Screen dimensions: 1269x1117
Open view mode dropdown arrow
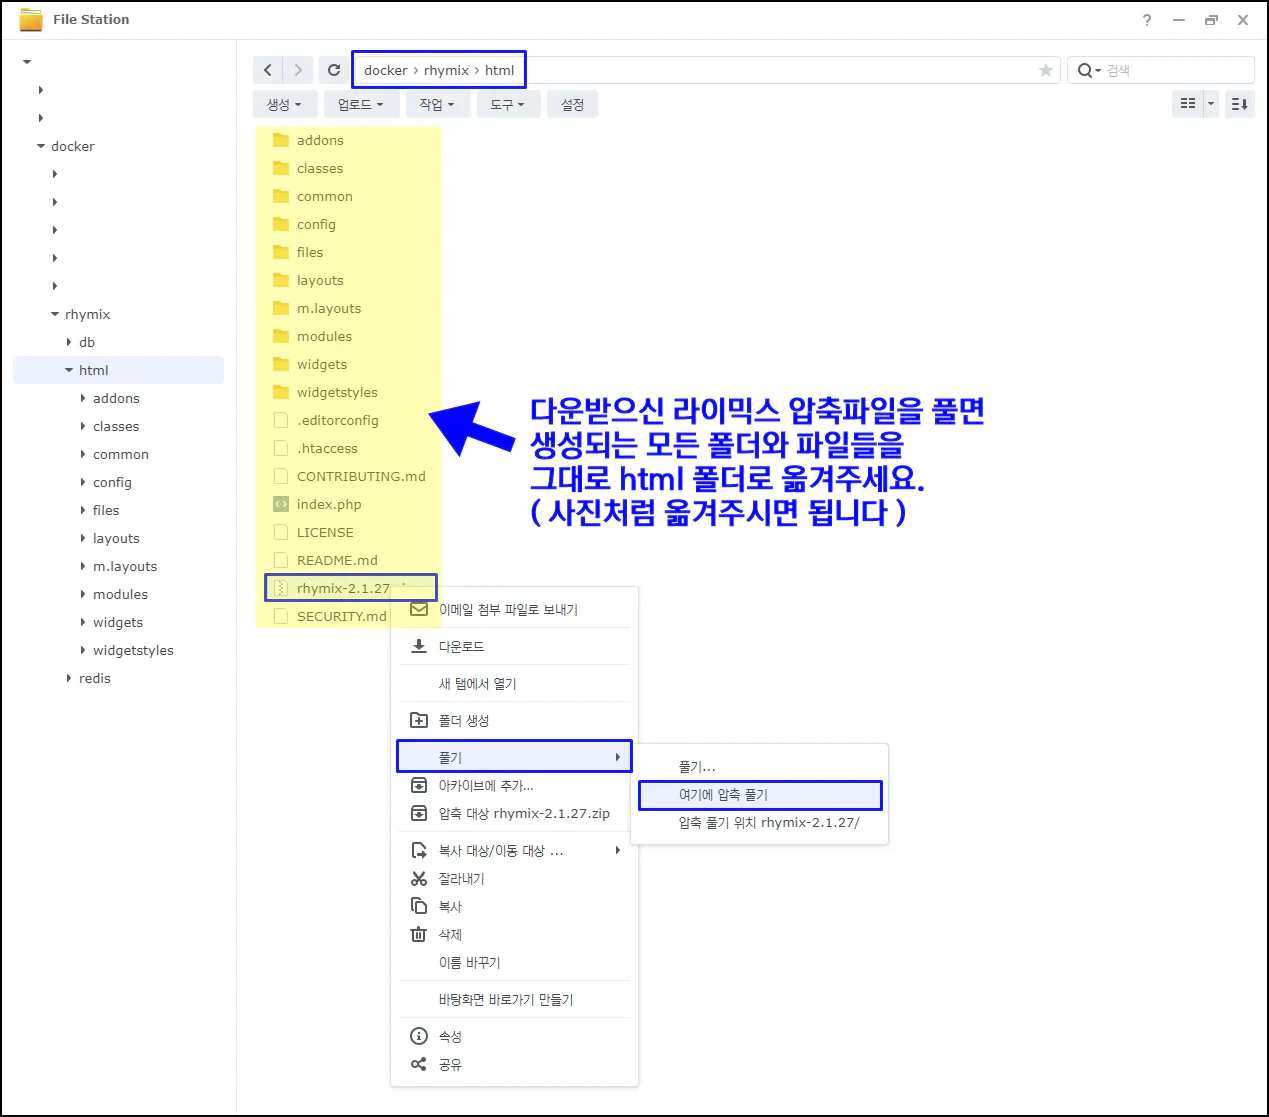[1211, 104]
